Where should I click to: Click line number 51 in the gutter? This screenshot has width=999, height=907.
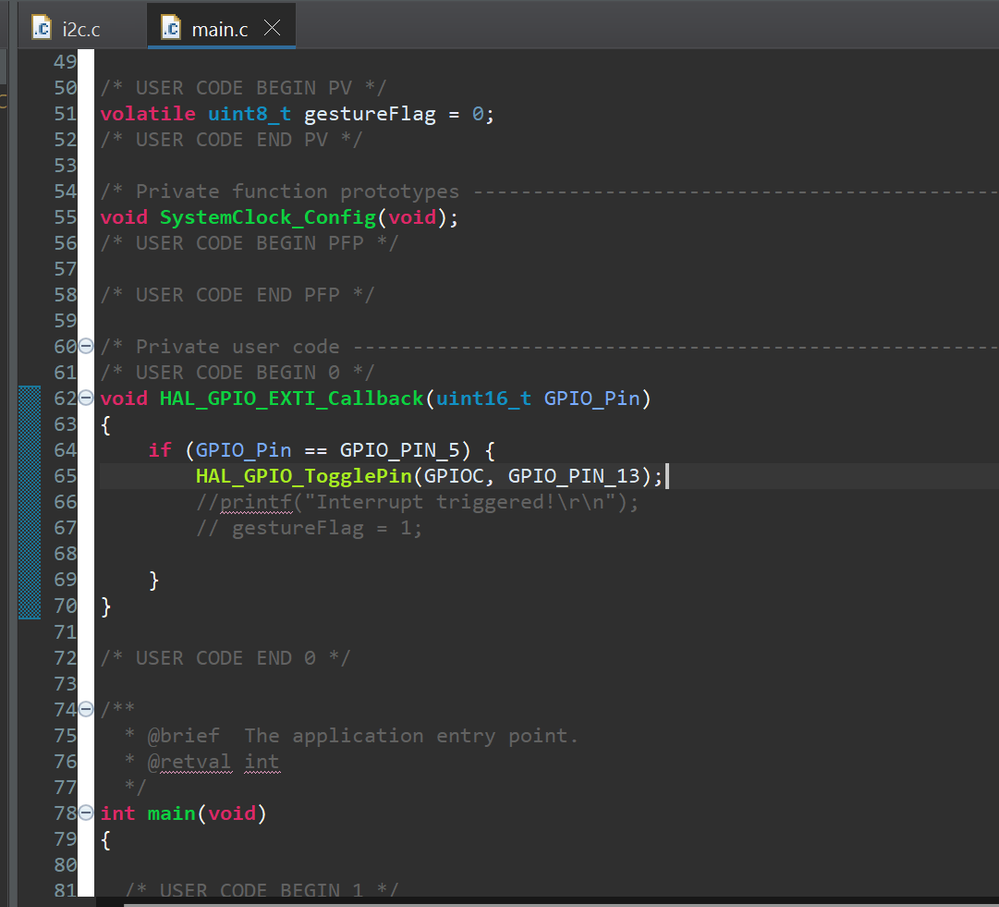[x=65, y=113]
